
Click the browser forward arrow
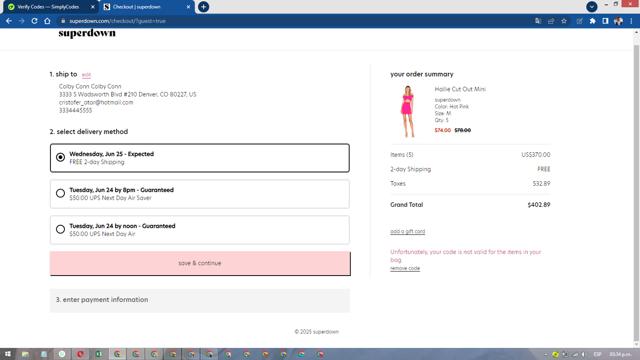(22, 21)
